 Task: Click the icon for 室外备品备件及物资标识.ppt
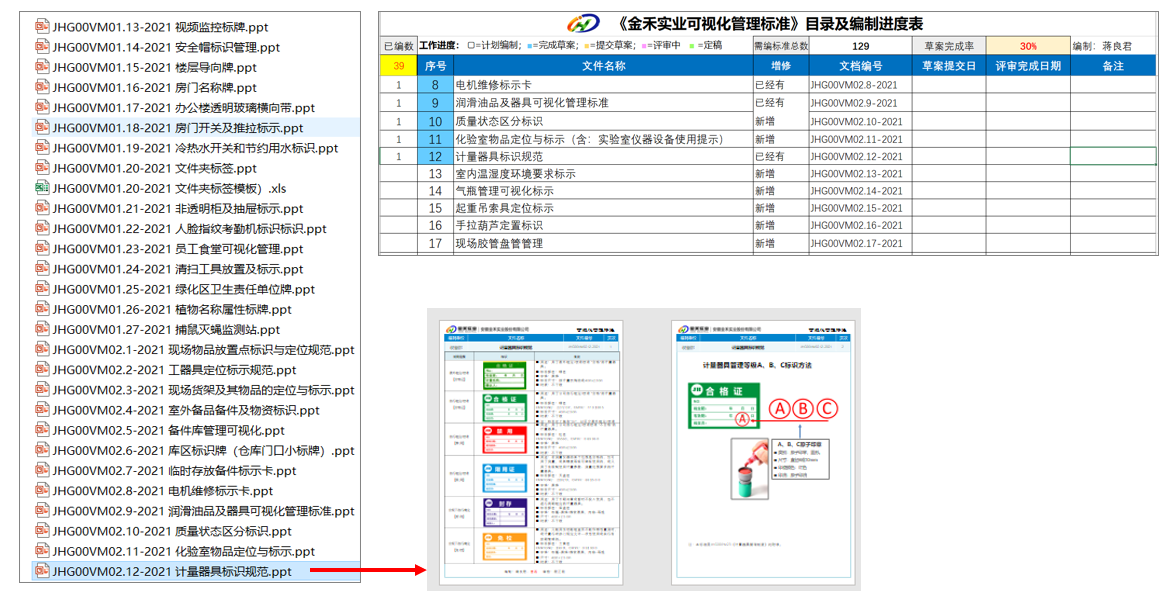42,410
